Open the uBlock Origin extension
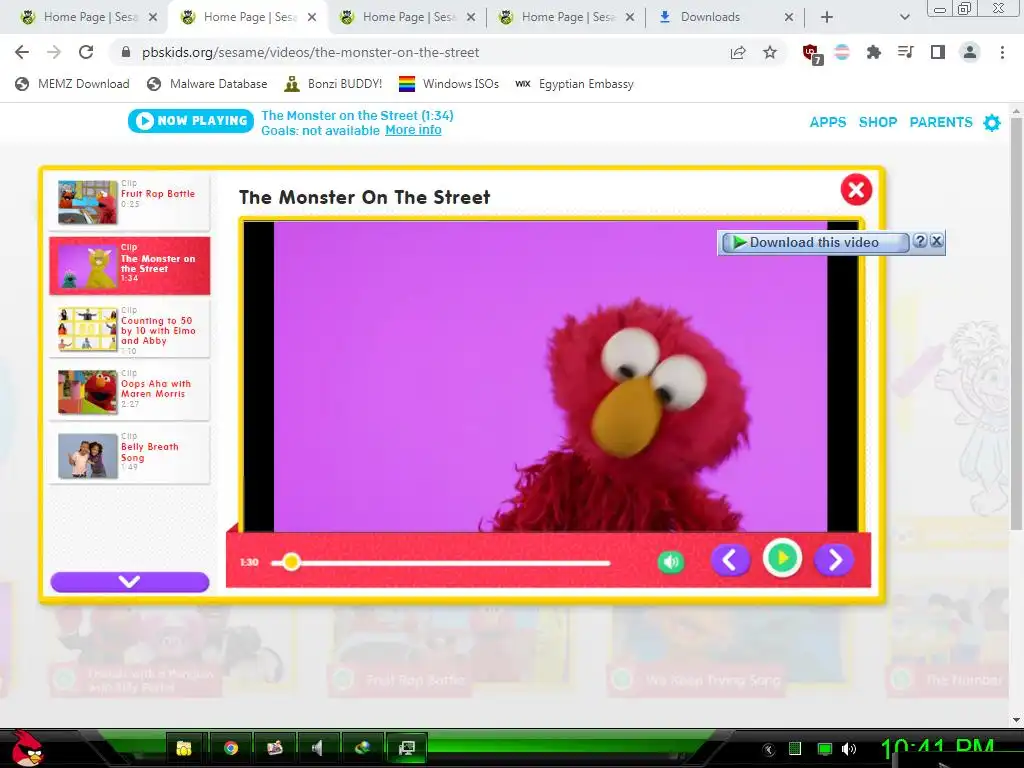 [x=812, y=53]
